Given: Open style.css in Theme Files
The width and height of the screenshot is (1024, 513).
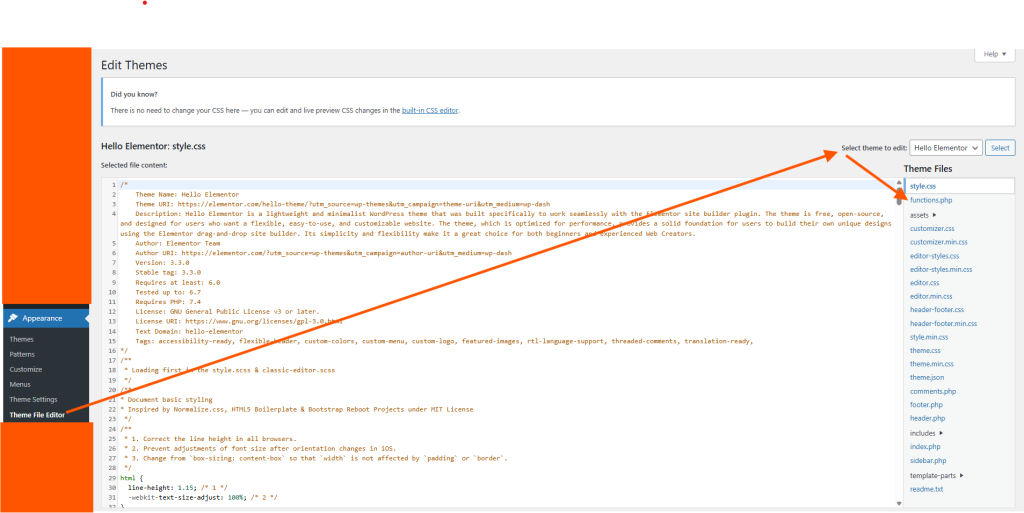Looking at the screenshot, I should [x=923, y=187].
